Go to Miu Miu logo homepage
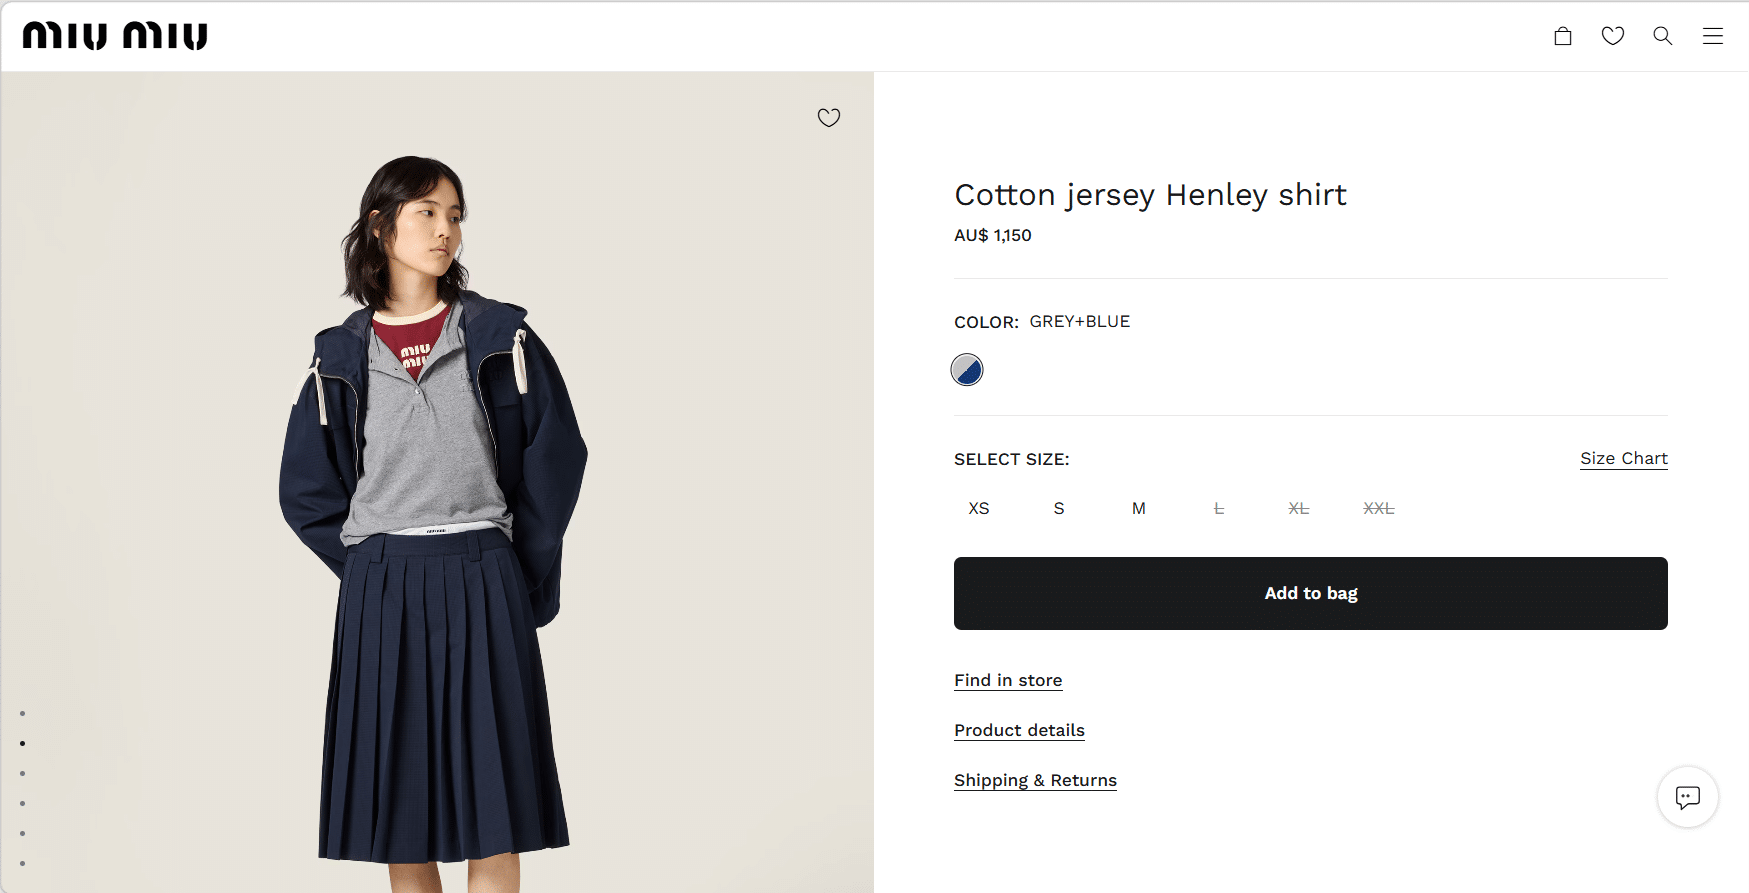 click(115, 36)
